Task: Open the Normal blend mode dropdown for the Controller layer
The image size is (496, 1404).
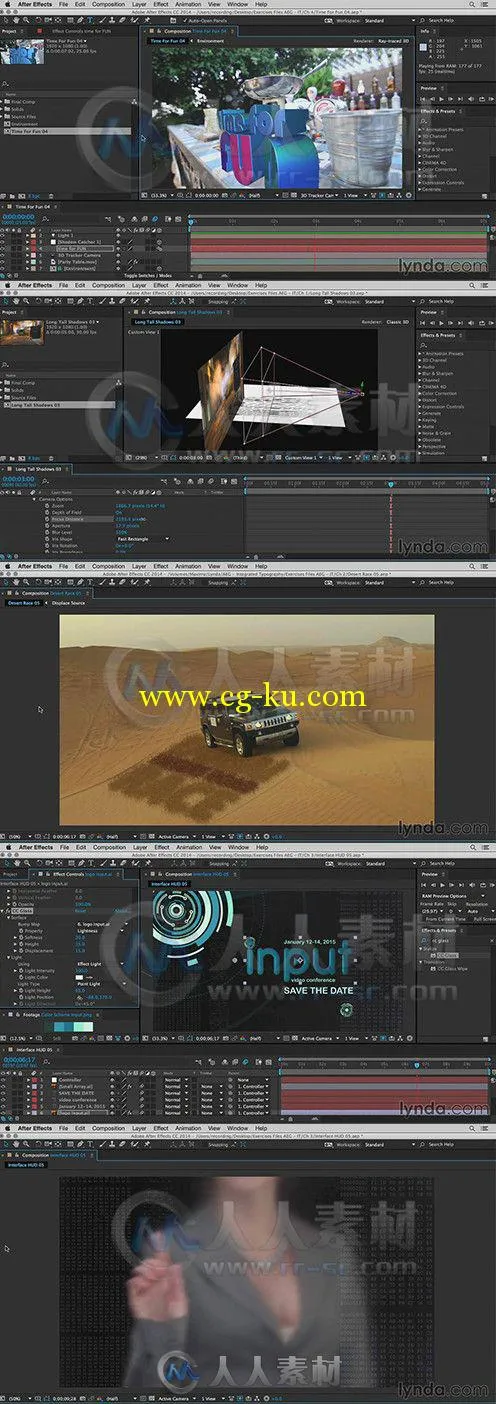Action: (x=177, y=1079)
